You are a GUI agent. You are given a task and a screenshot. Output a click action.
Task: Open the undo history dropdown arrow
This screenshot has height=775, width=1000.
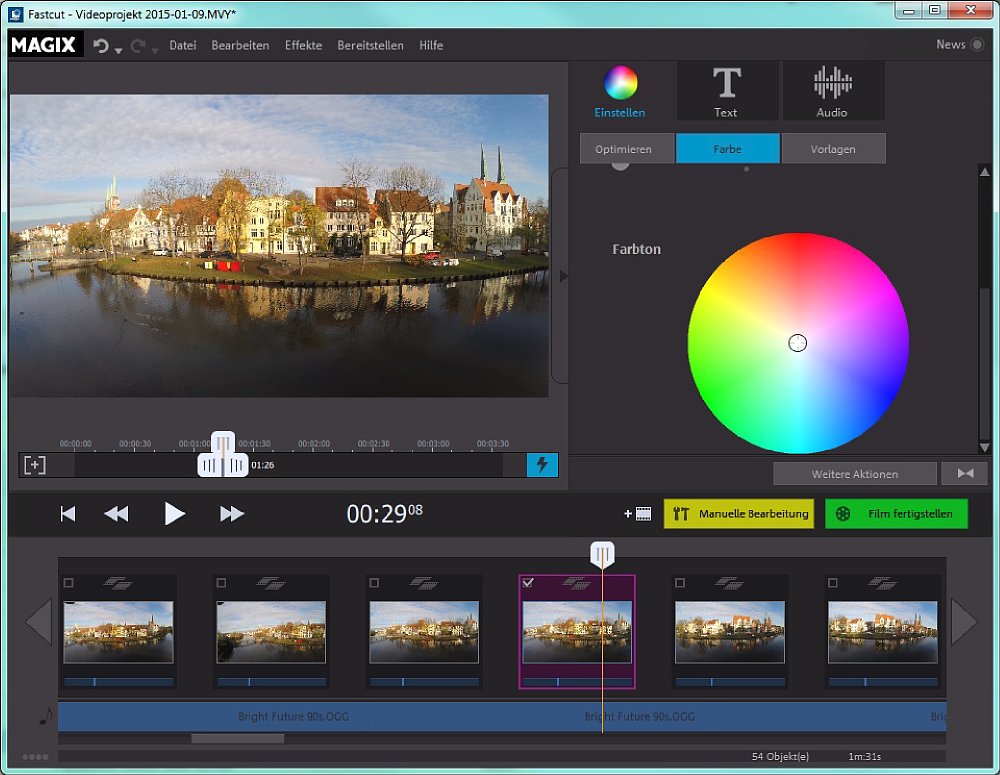[119, 50]
